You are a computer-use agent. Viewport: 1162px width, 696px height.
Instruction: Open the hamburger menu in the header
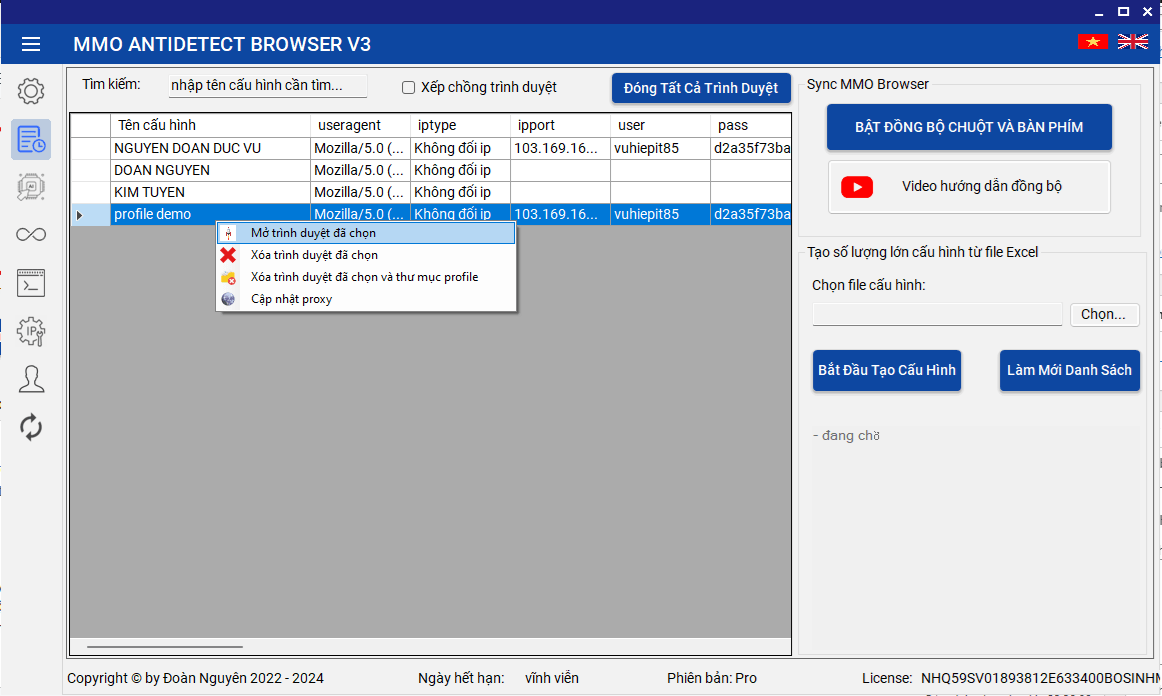coord(31,44)
